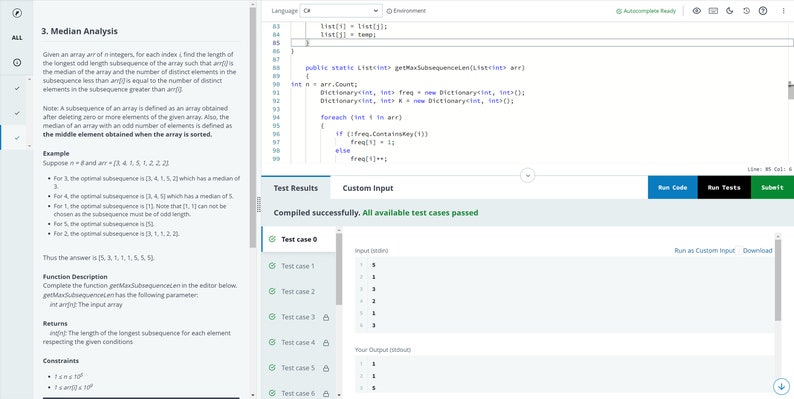Click the green check icon on Test case 2

click(272, 291)
